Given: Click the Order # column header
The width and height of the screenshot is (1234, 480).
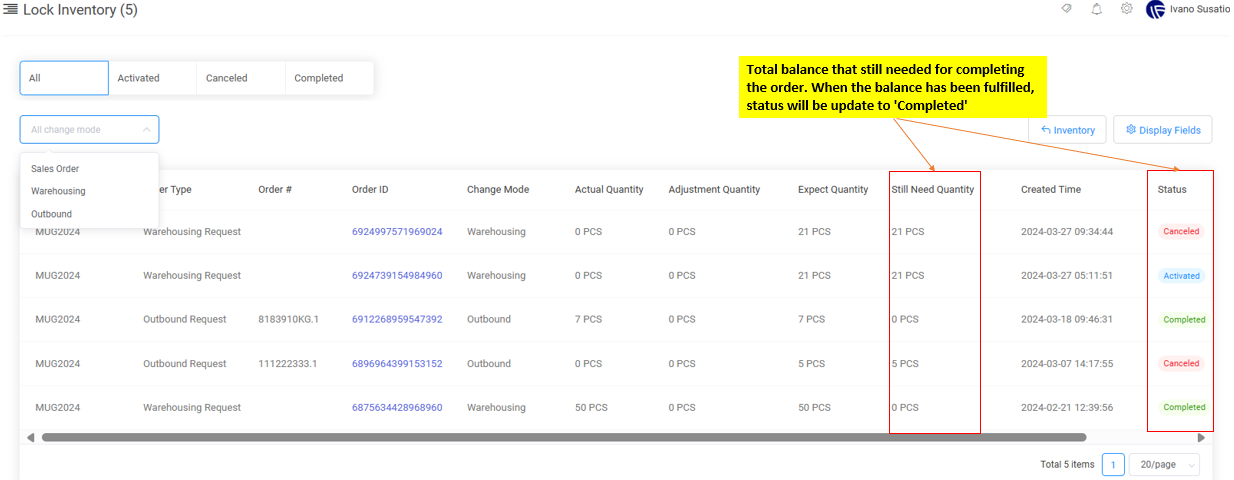Looking at the screenshot, I should point(275,189).
